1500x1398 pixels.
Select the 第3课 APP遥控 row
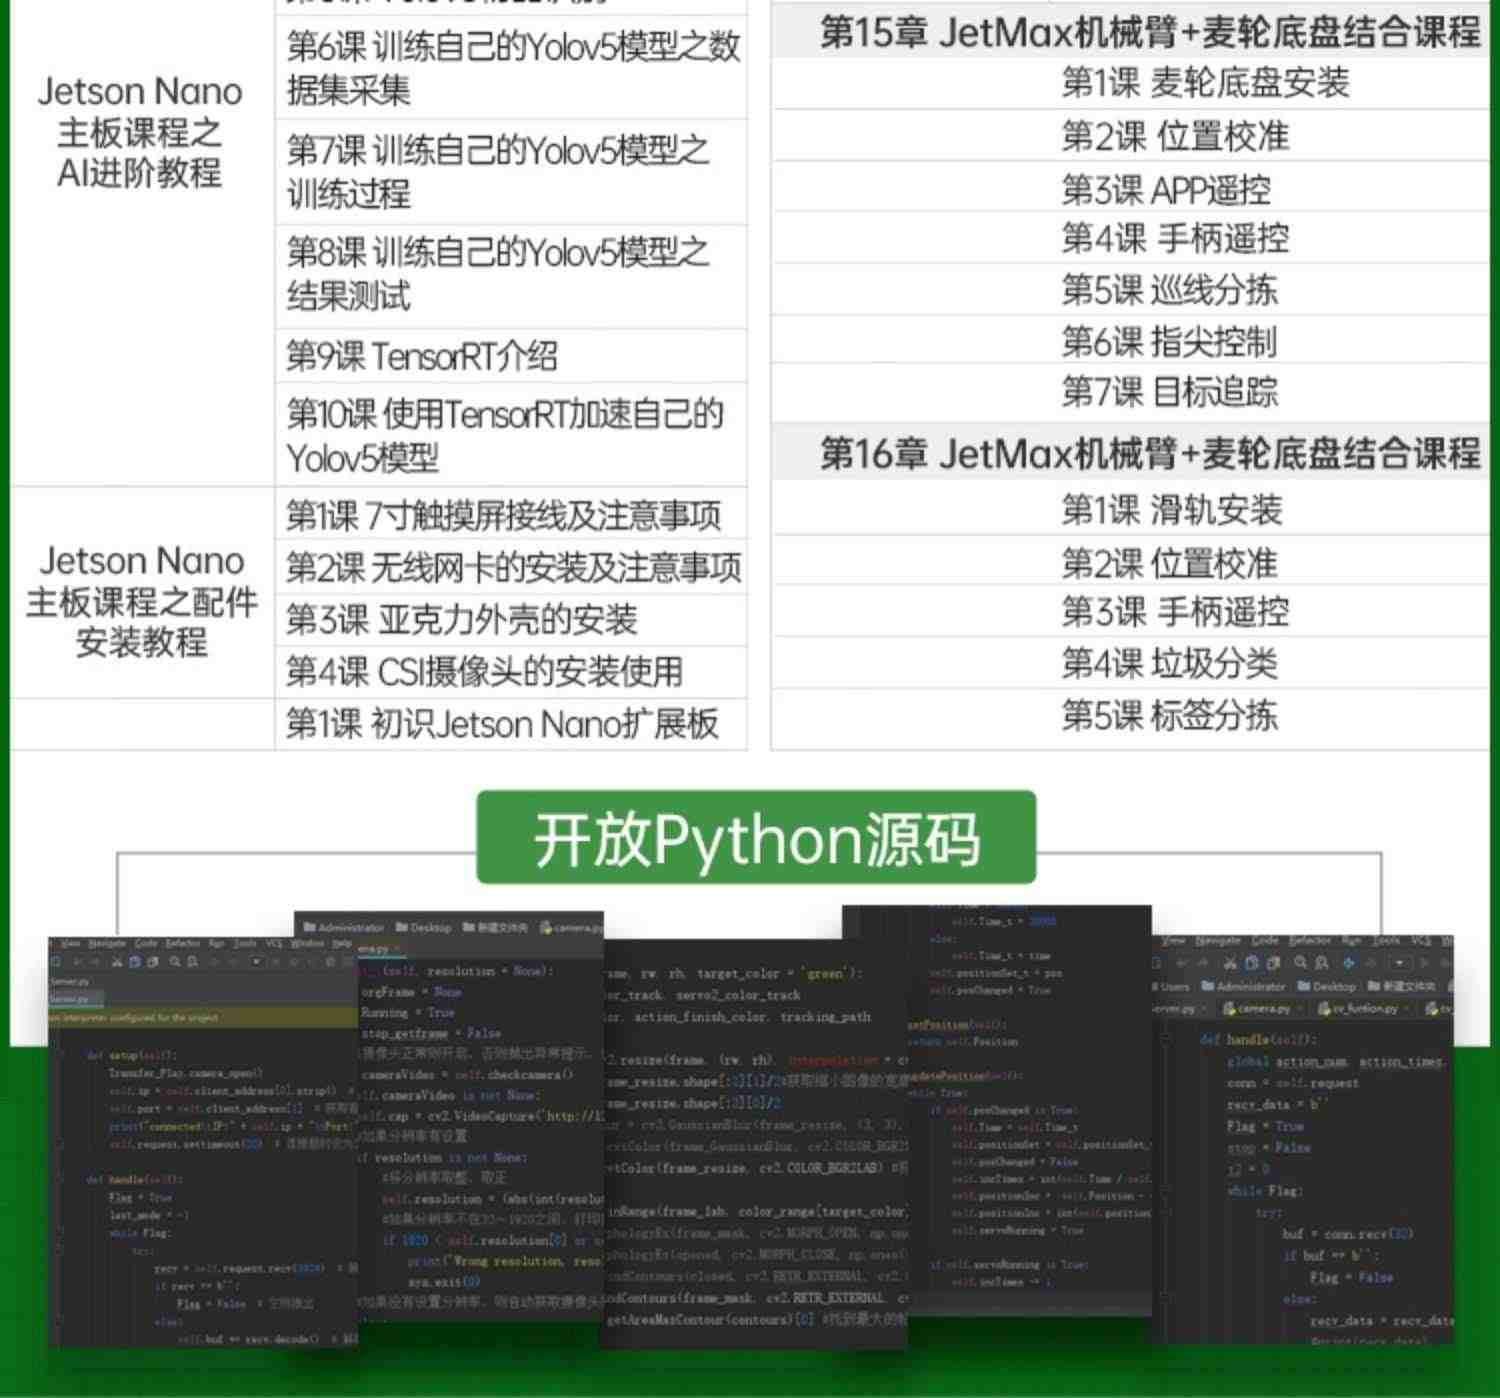(1130, 188)
